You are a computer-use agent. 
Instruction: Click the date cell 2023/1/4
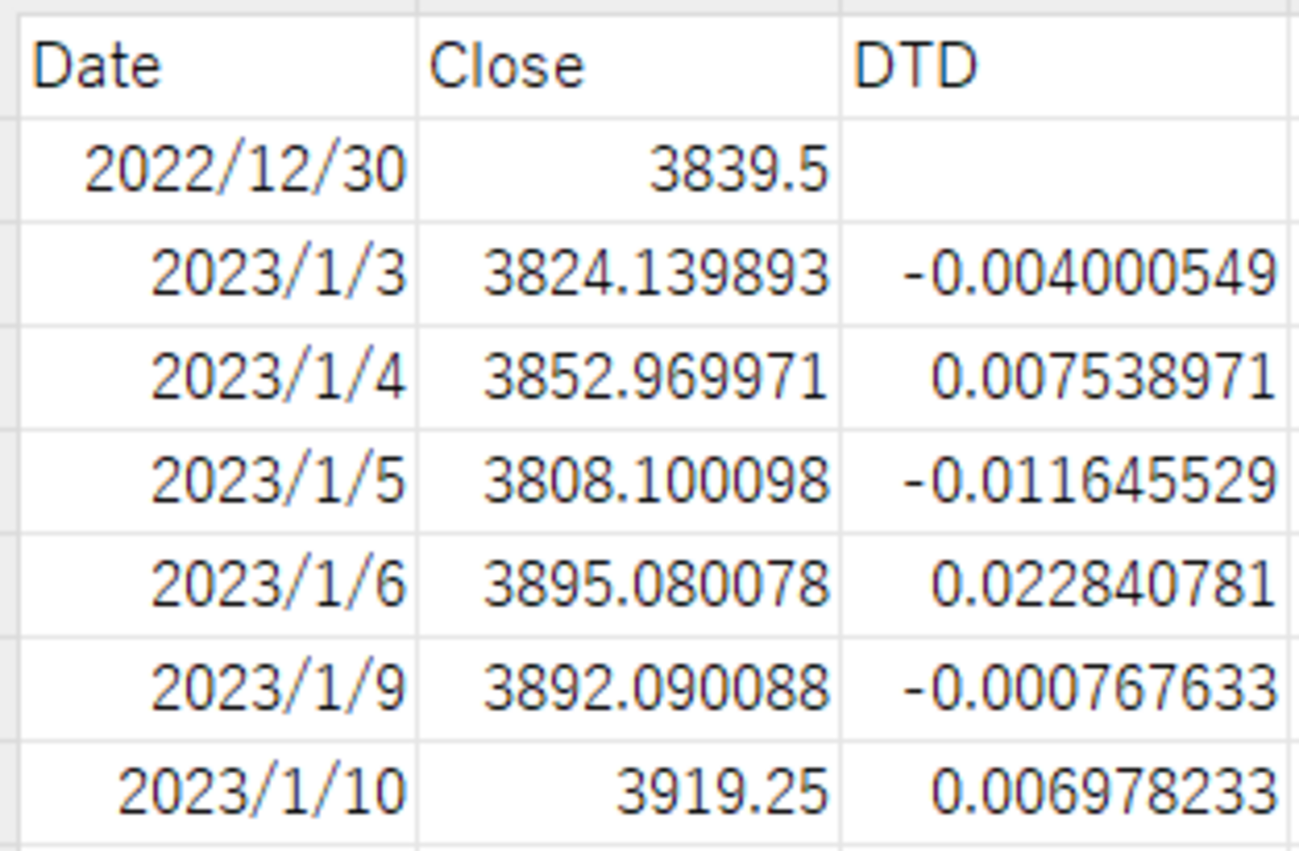coord(218,378)
